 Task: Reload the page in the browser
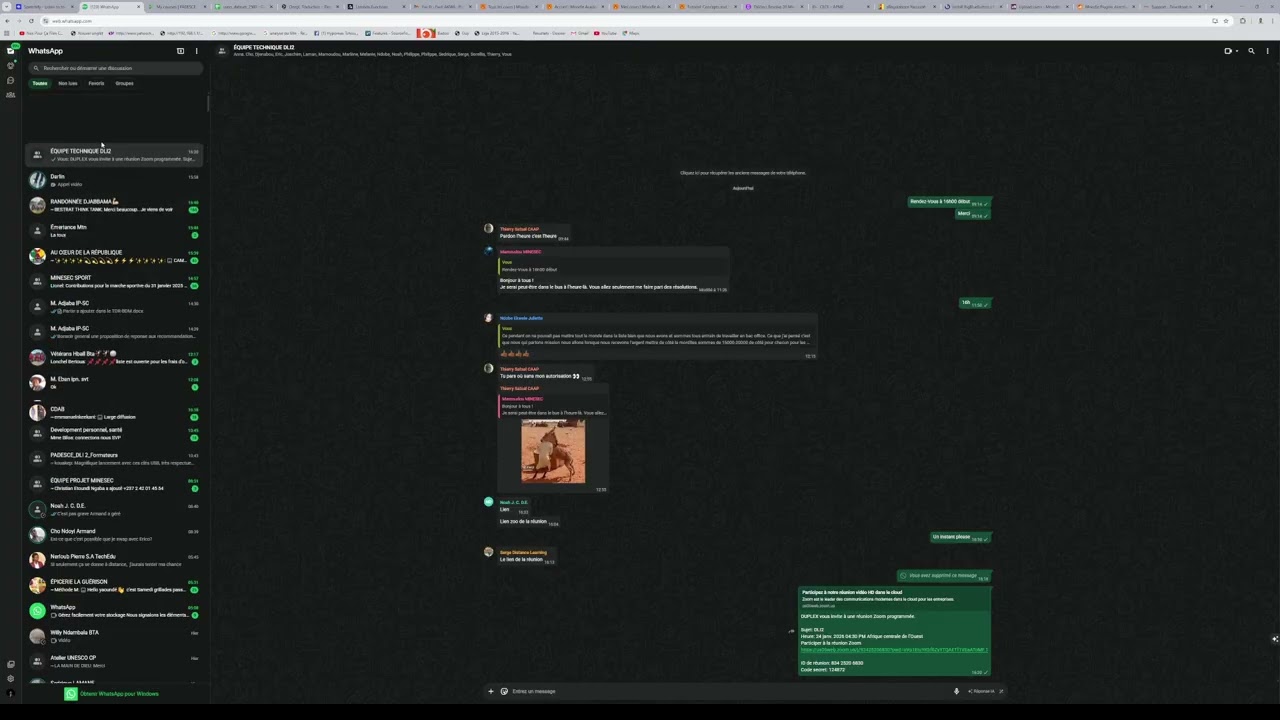point(31,21)
